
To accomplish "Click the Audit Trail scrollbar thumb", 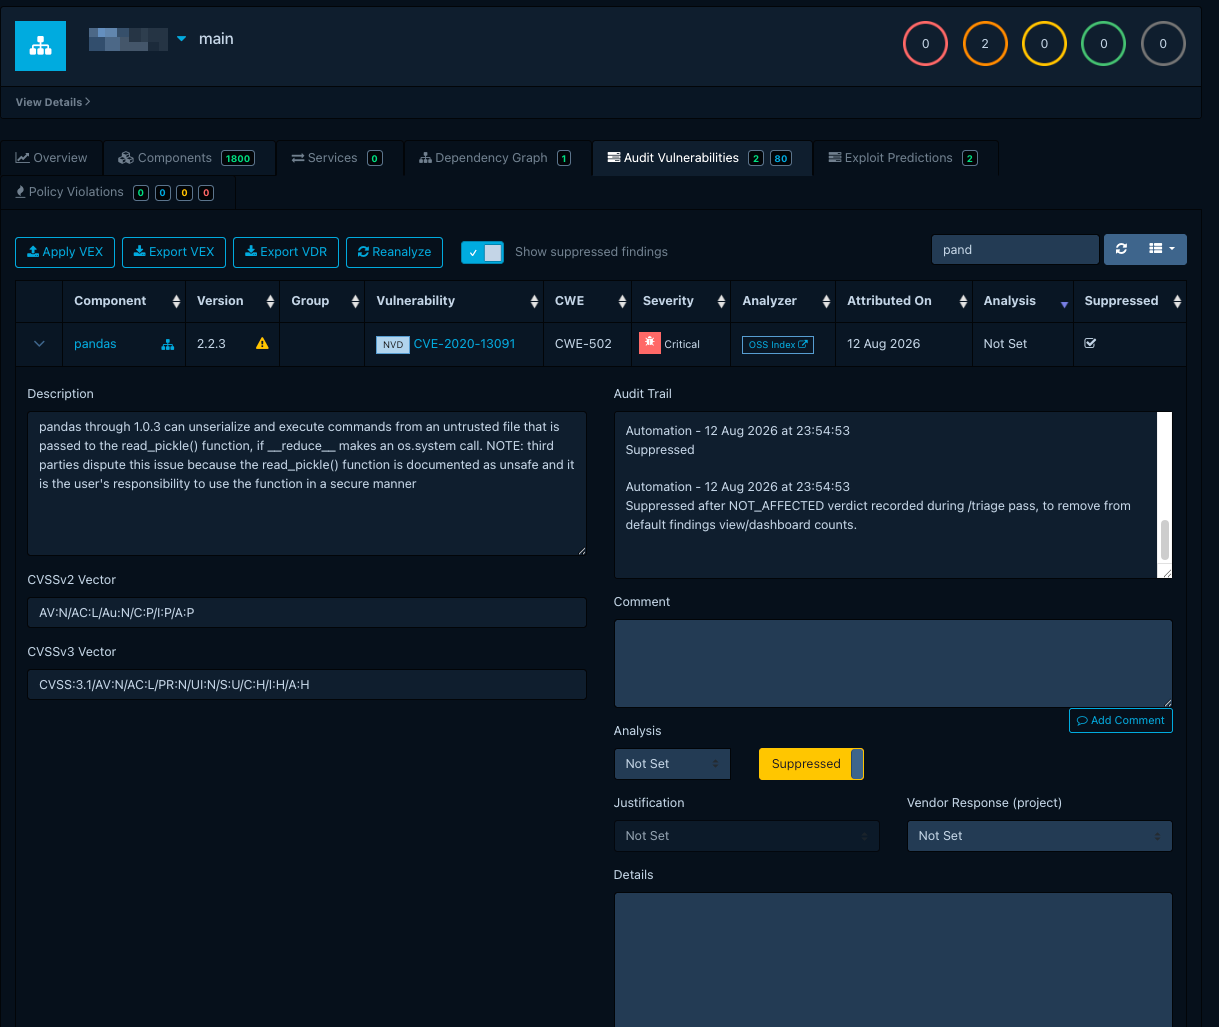I will (x=1164, y=540).
